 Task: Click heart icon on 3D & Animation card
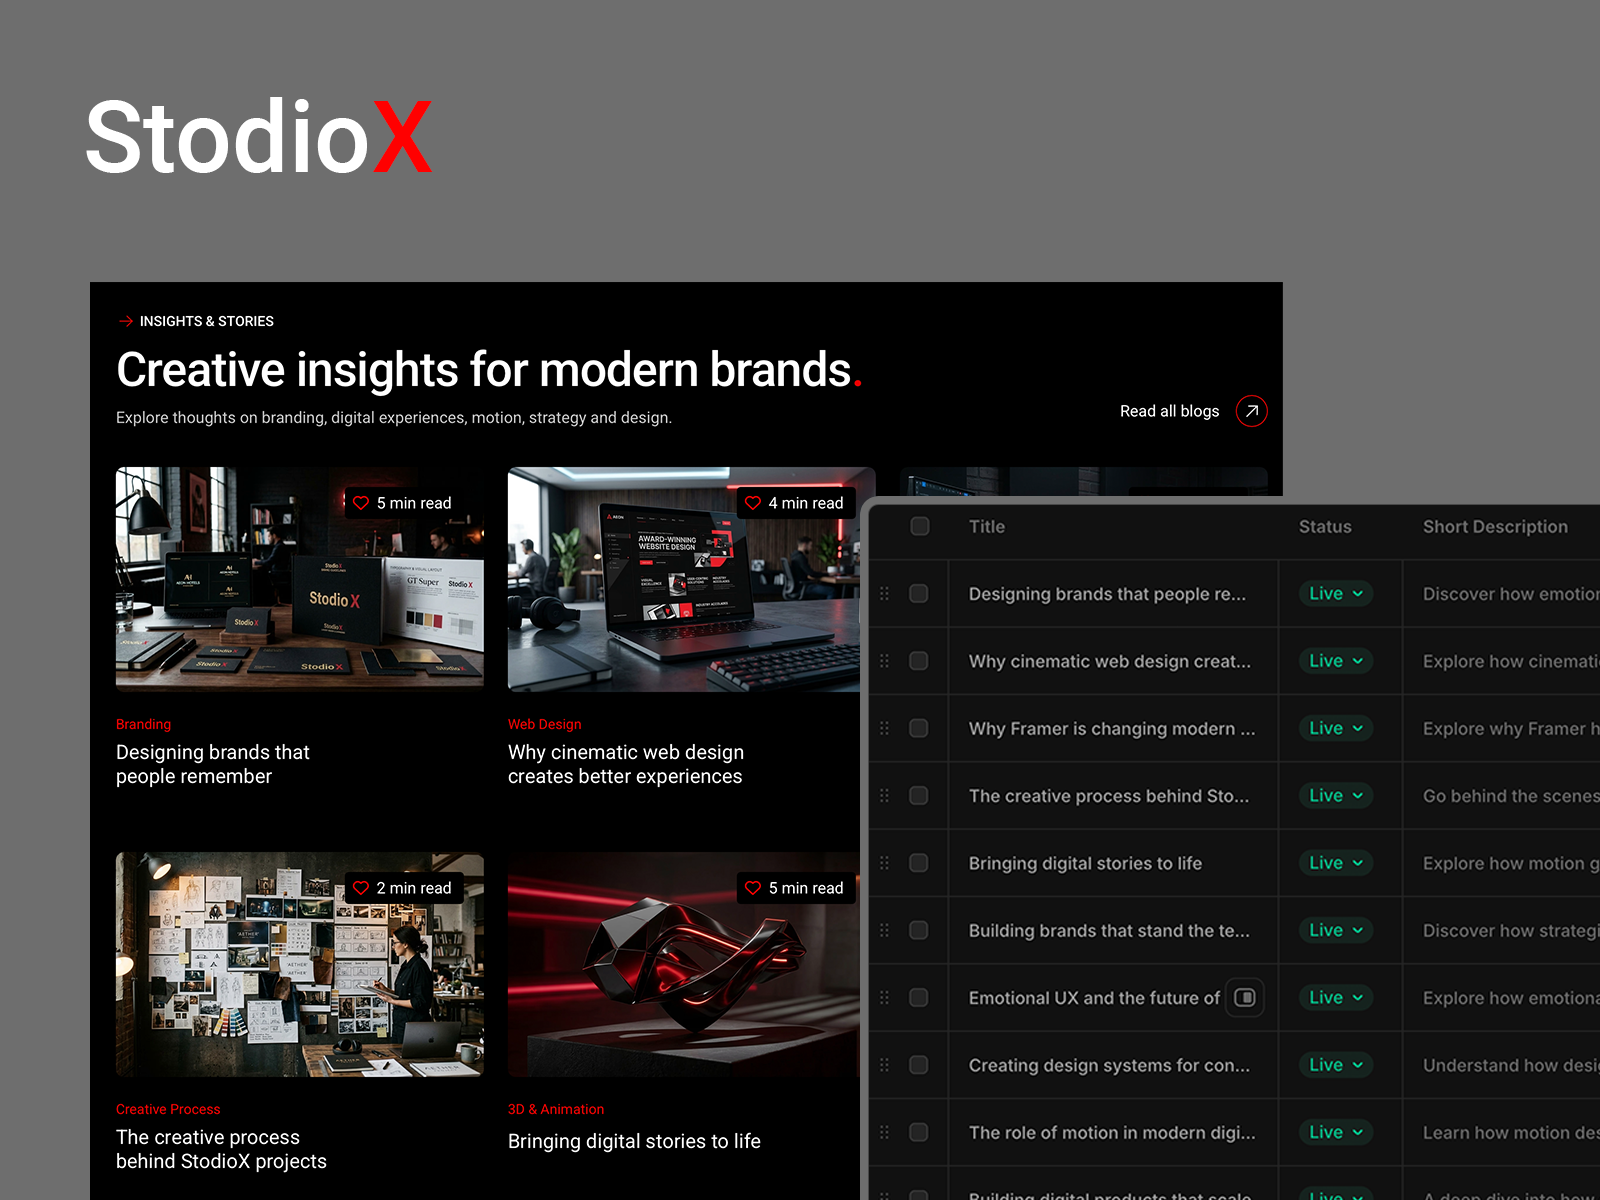[x=753, y=888]
